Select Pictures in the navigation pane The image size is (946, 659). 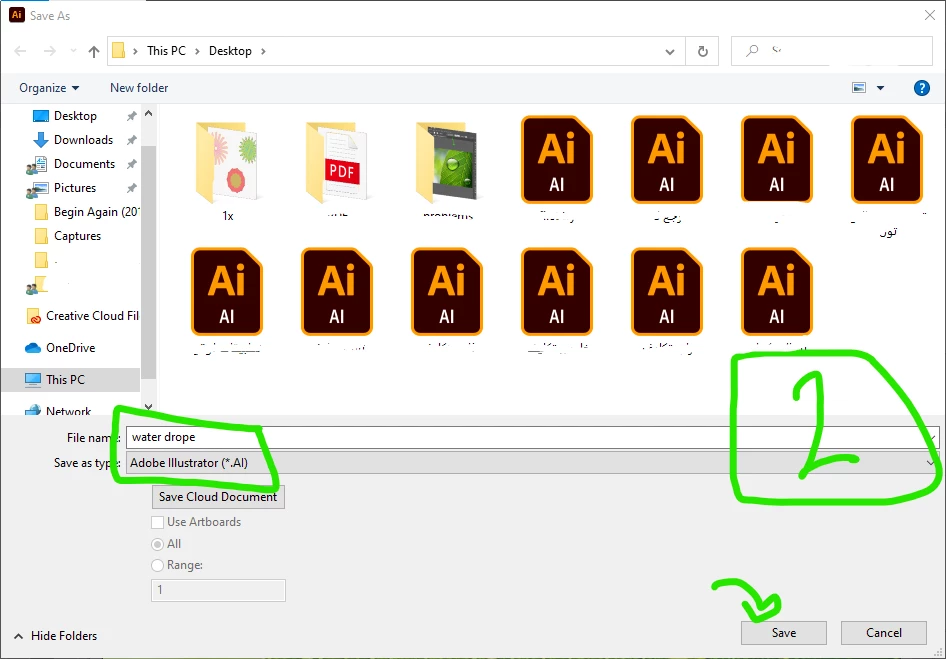coord(74,188)
